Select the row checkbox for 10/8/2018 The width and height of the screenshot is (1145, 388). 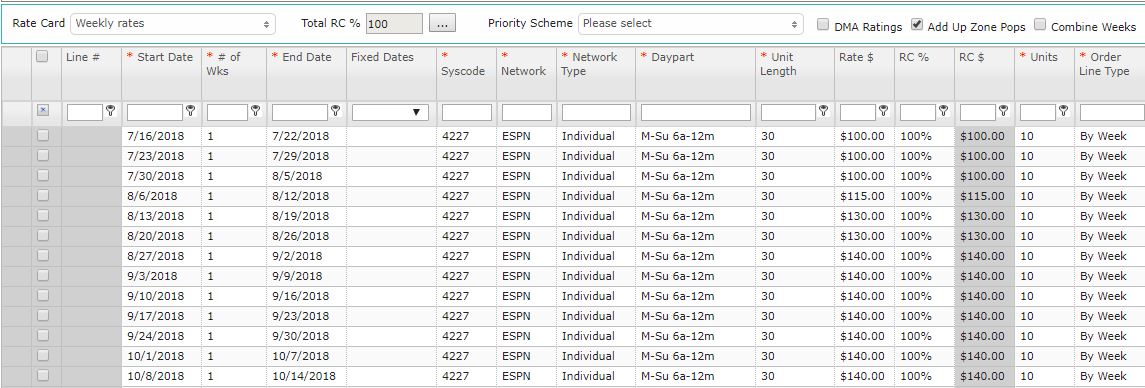point(42,375)
